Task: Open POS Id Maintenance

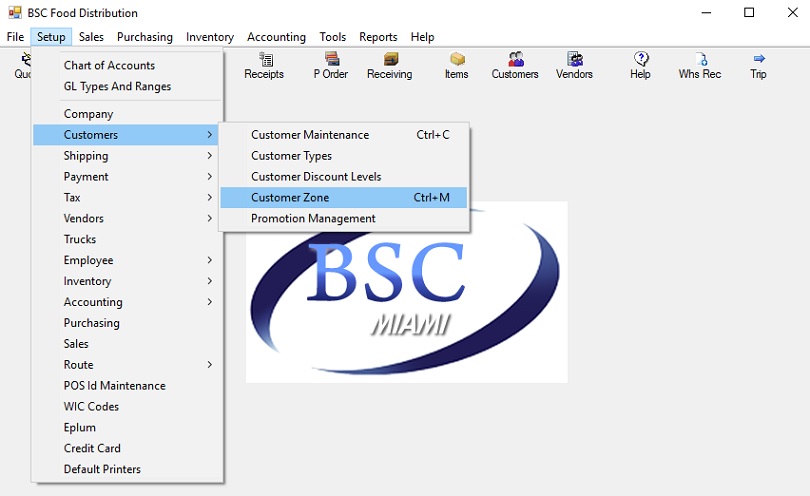Action: click(128, 385)
